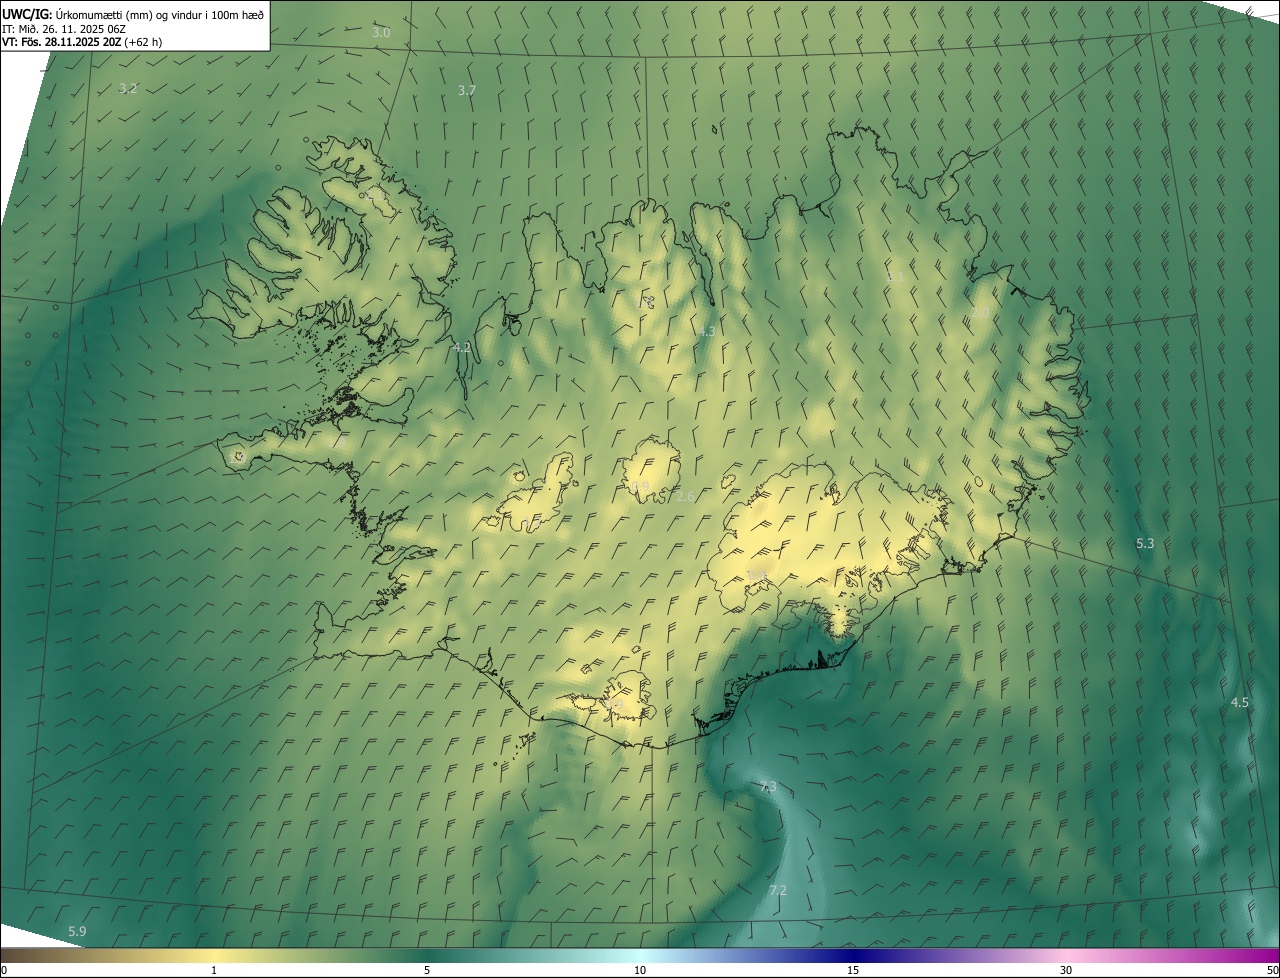Click the colorbar tick label 0

point(4,971)
